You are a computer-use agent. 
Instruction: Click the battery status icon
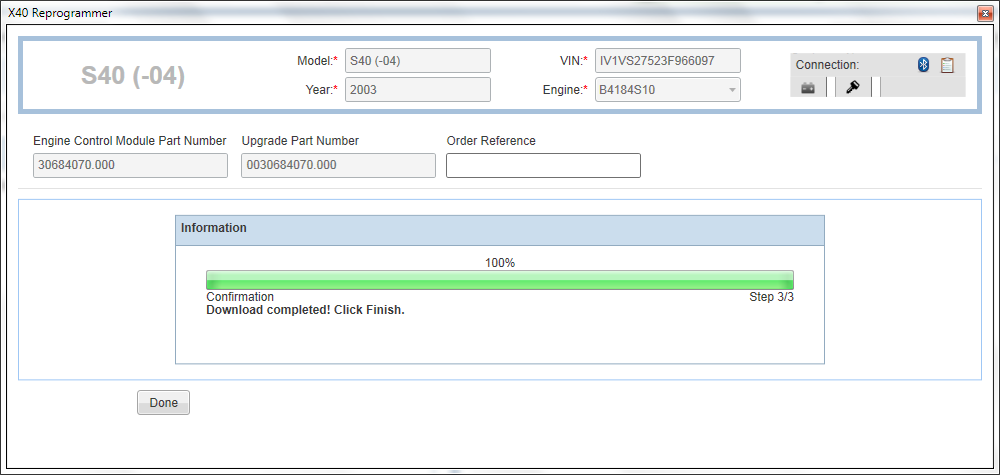[x=808, y=88]
